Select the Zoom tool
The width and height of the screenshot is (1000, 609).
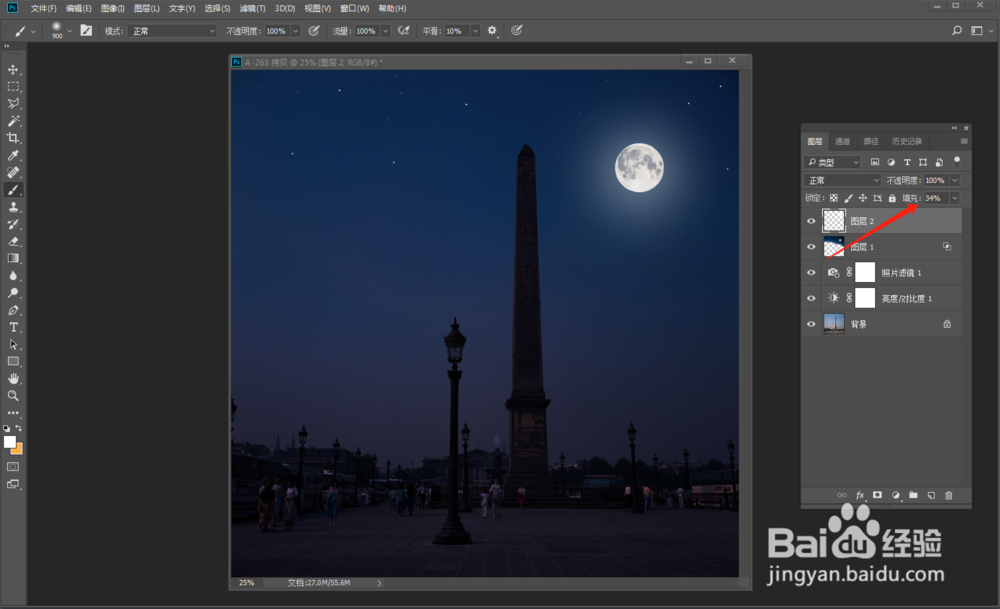coord(13,396)
